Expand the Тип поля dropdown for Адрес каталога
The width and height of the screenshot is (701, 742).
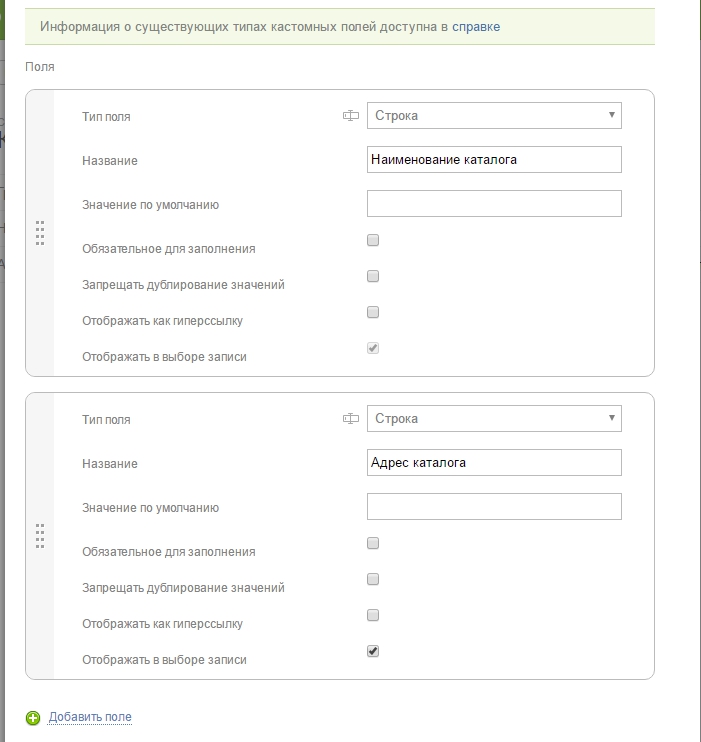point(494,419)
